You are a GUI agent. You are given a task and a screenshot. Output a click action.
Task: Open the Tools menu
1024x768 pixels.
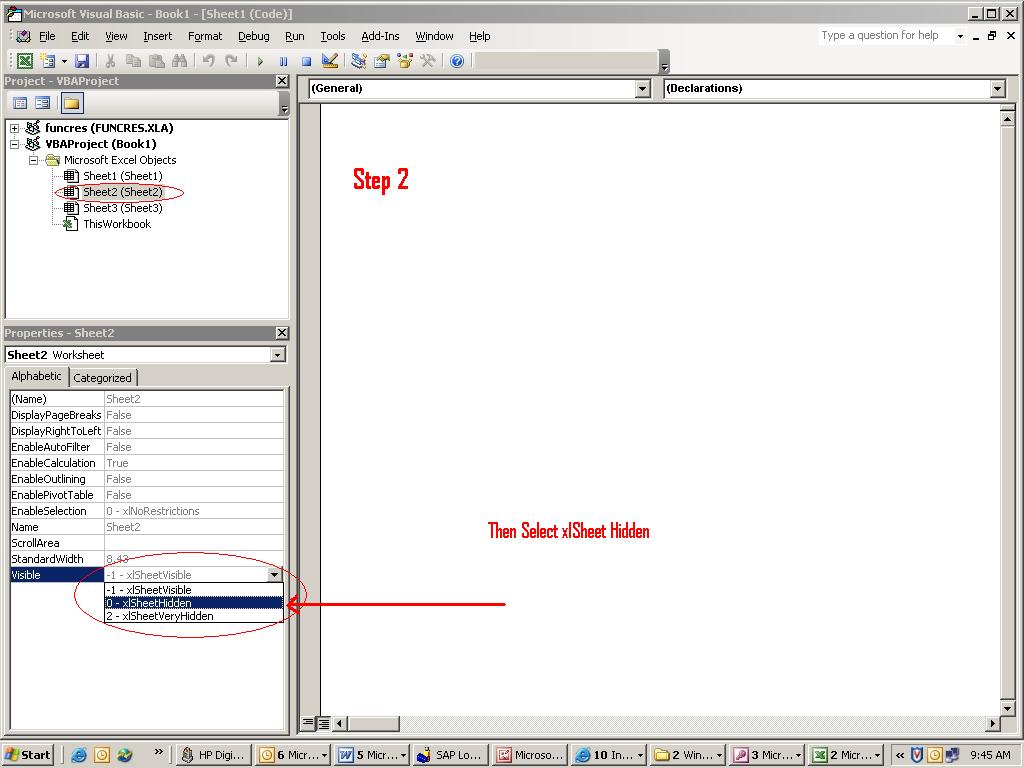click(x=332, y=36)
